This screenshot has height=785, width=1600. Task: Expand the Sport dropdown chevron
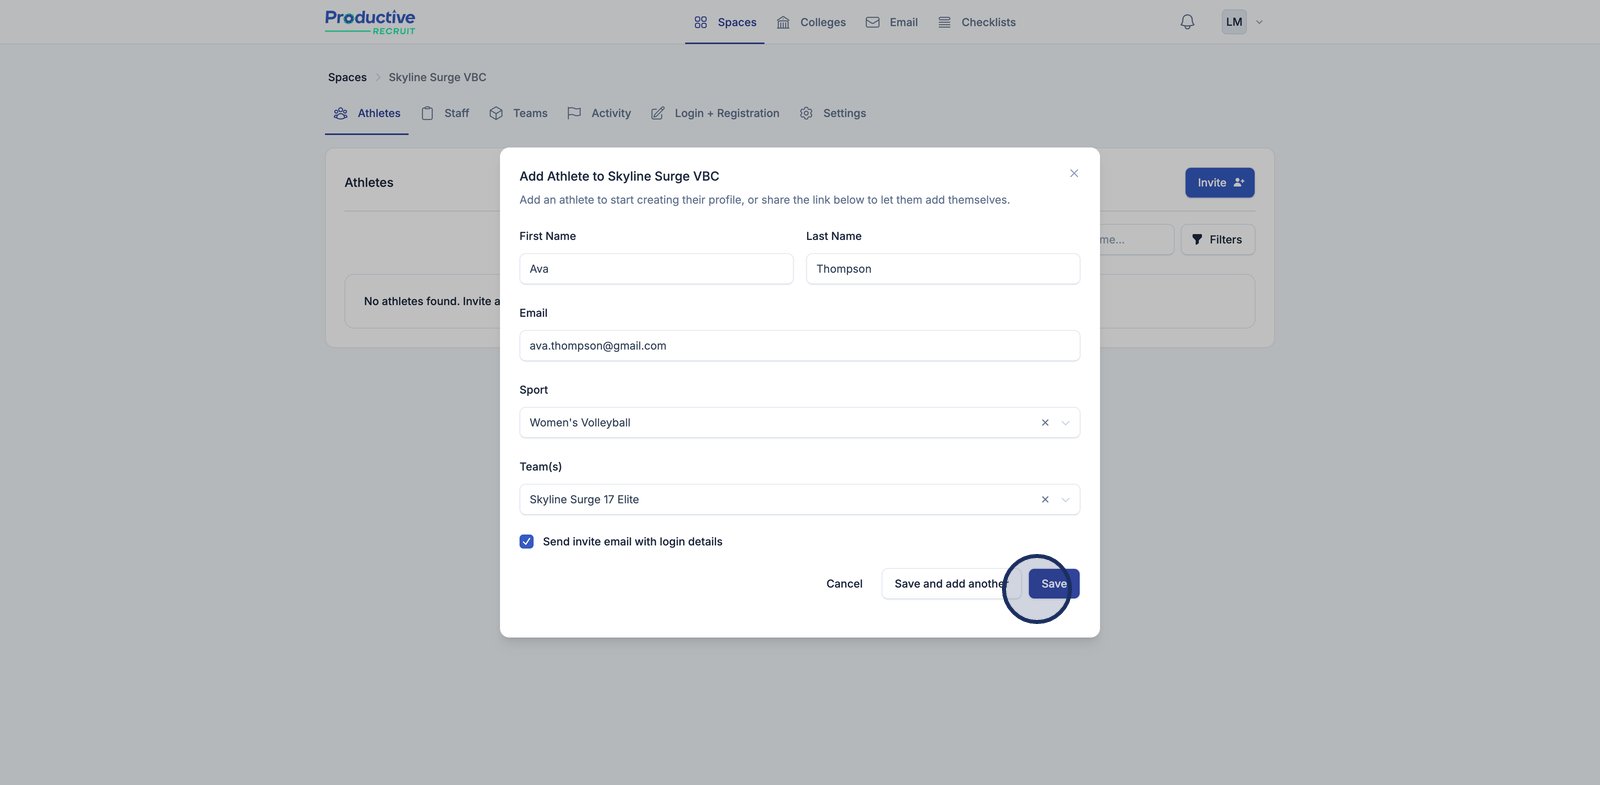pos(1065,423)
